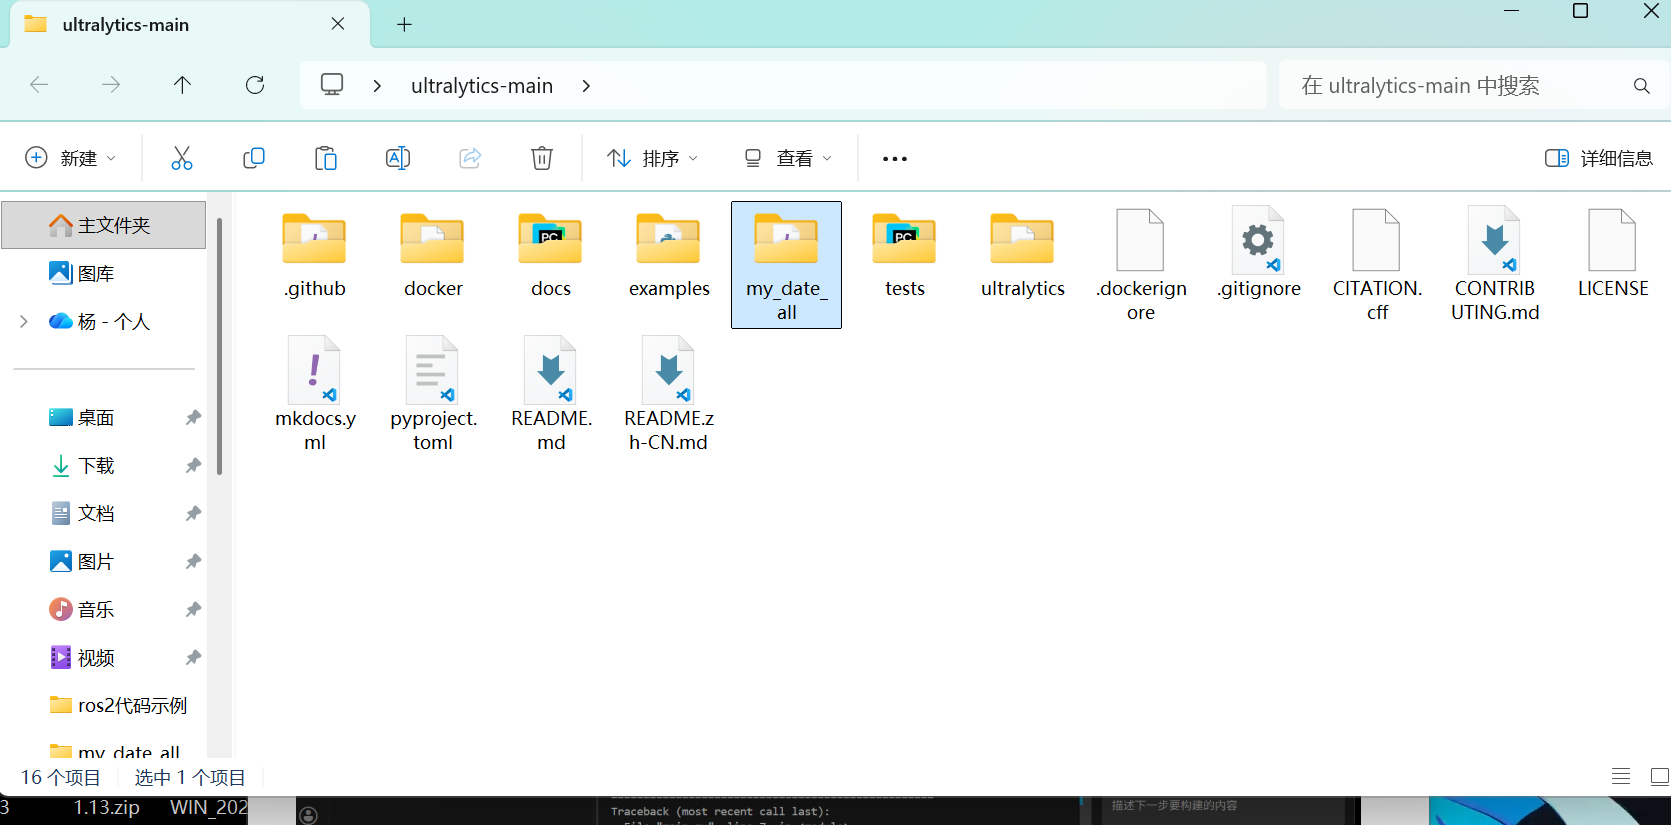Open the 排序 (Sort) dropdown menu
This screenshot has width=1671, height=825.
pyautogui.click(x=652, y=158)
